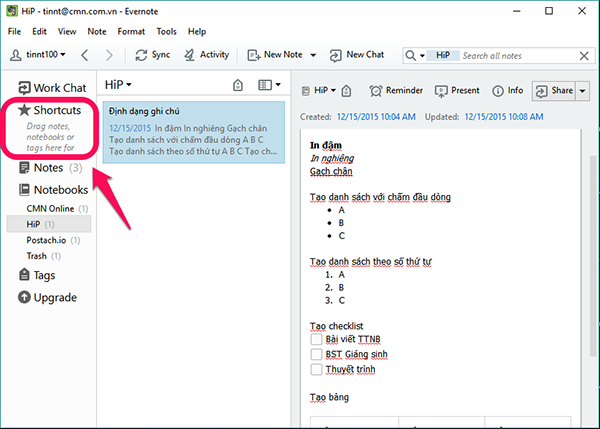Click the tag icon next to HiP in note header
The height and width of the screenshot is (429, 600).
(346, 91)
